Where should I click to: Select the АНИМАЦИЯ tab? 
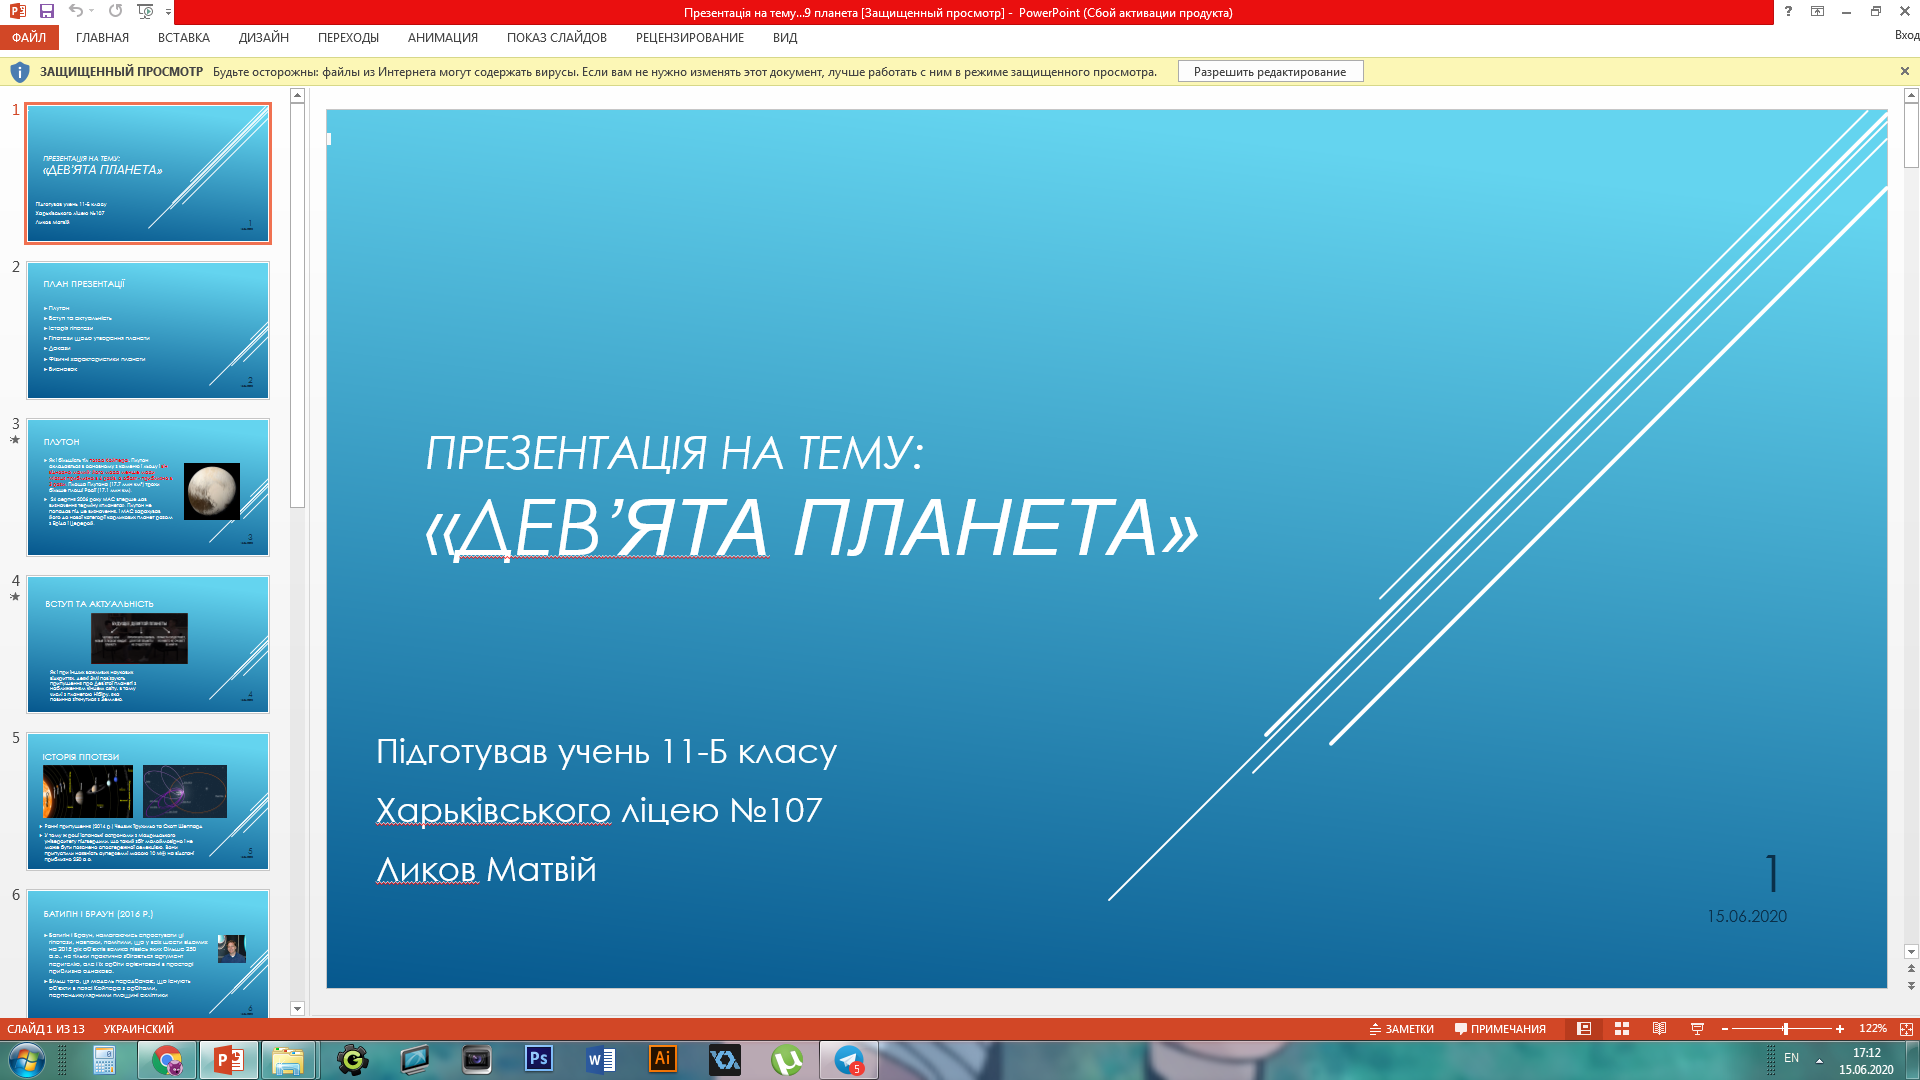pos(443,38)
